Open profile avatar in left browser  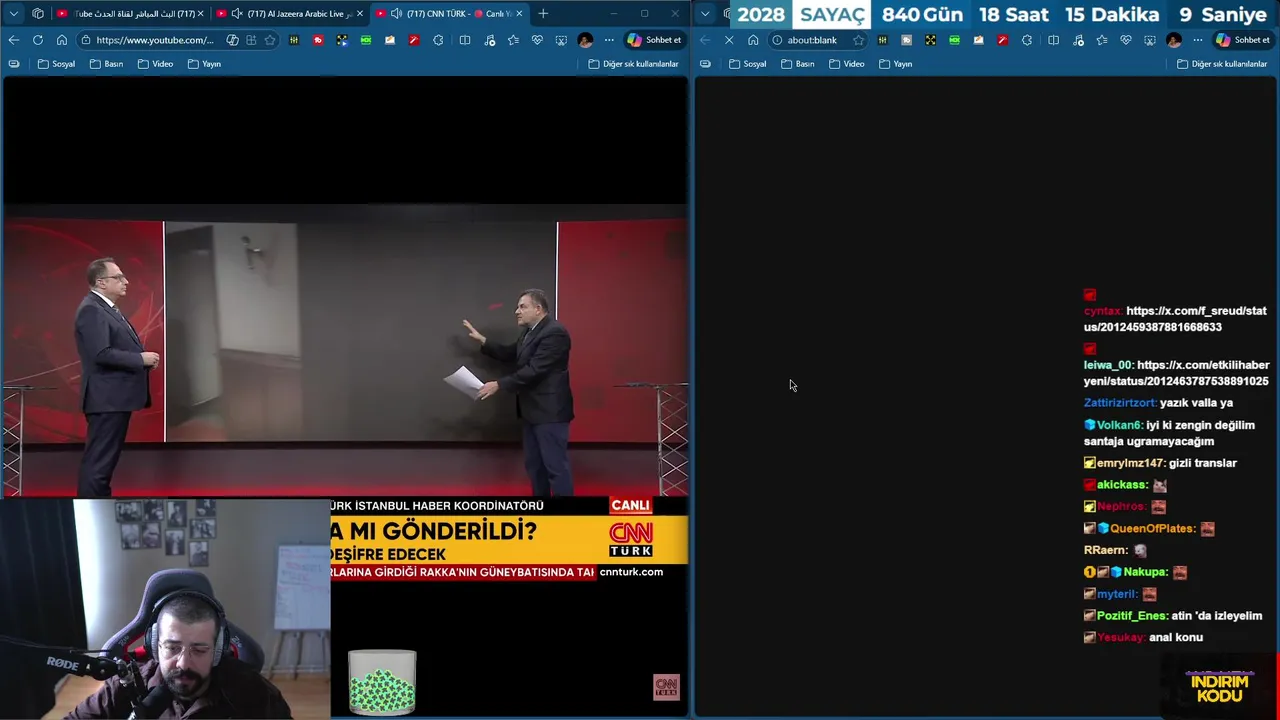pyautogui.click(x=585, y=40)
